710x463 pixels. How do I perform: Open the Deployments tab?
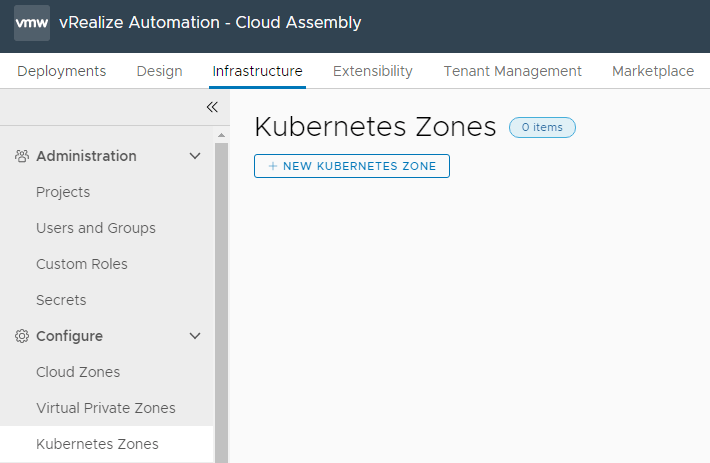tap(62, 71)
